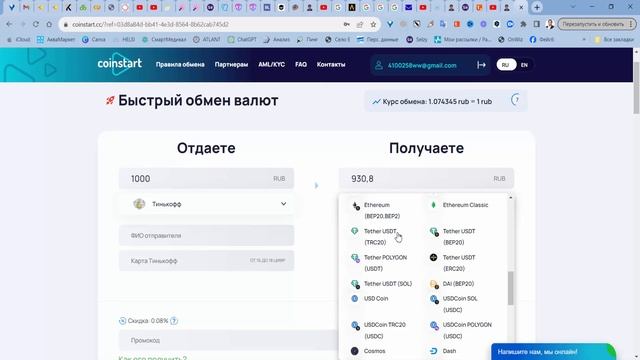Viewport: 640px width, 360px height.
Task: Open the Тинькофф payment method dropdown
Action: pyautogui.click(x=207, y=204)
